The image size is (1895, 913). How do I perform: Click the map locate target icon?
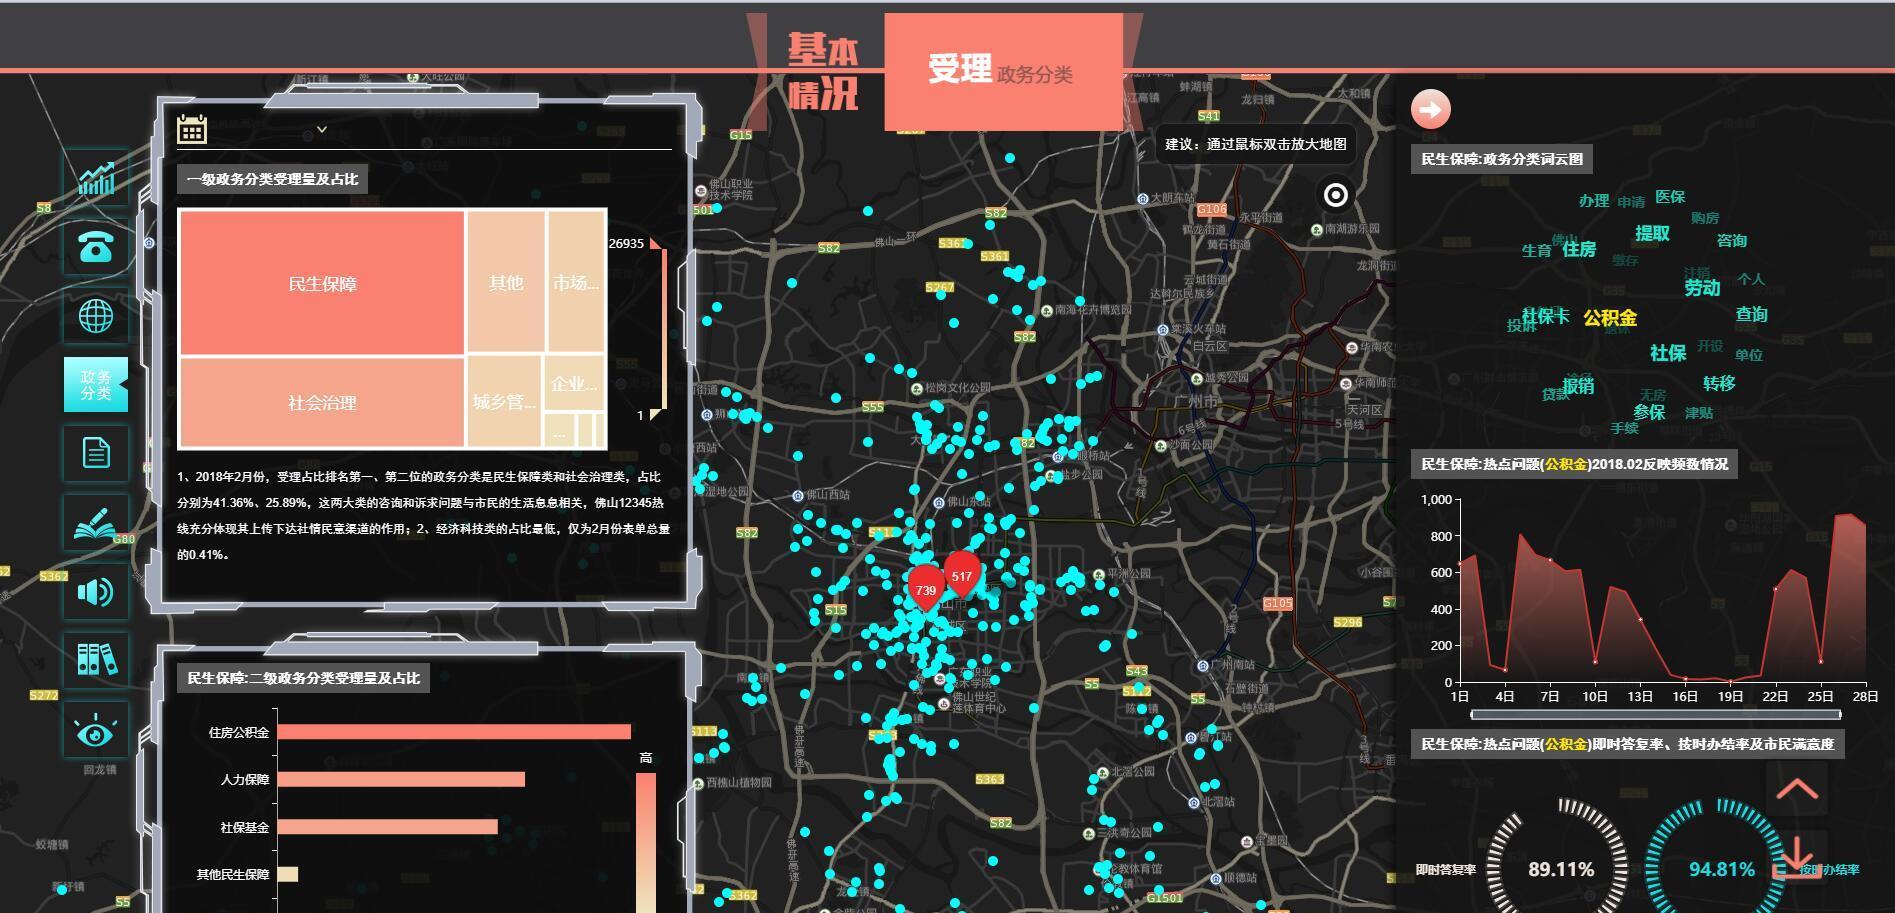click(x=1337, y=191)
